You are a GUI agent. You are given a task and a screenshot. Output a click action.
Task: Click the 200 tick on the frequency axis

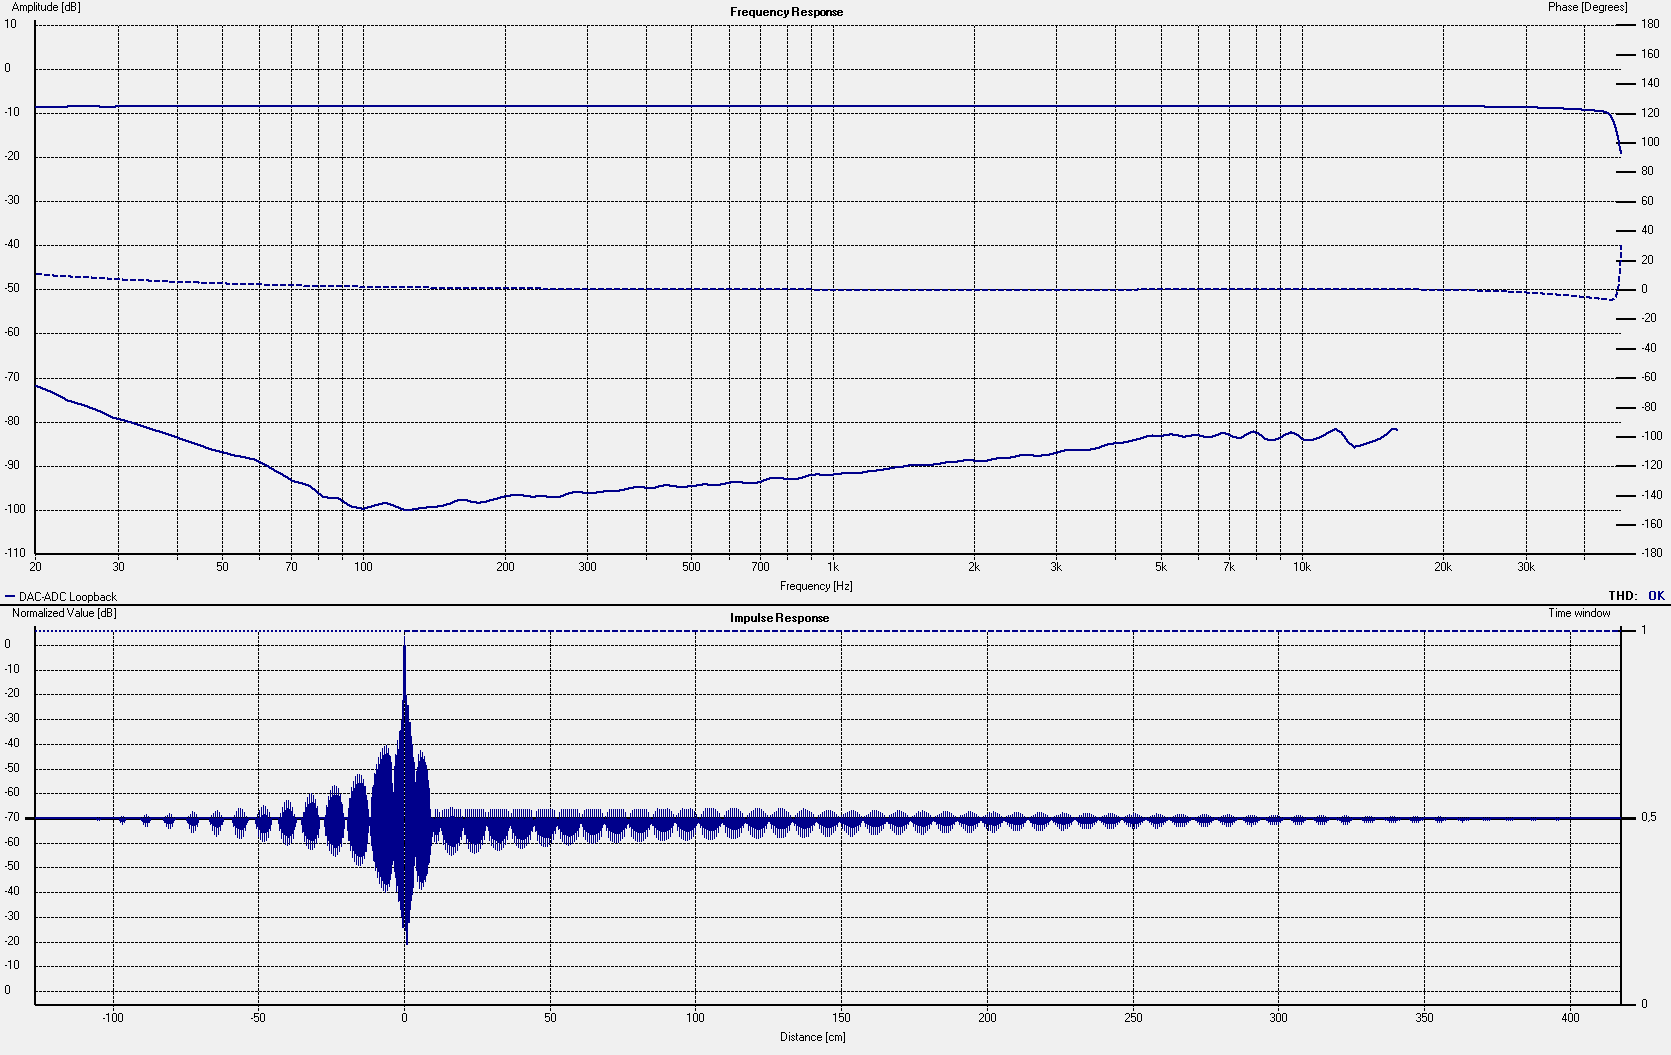click(x=505, y=567)
